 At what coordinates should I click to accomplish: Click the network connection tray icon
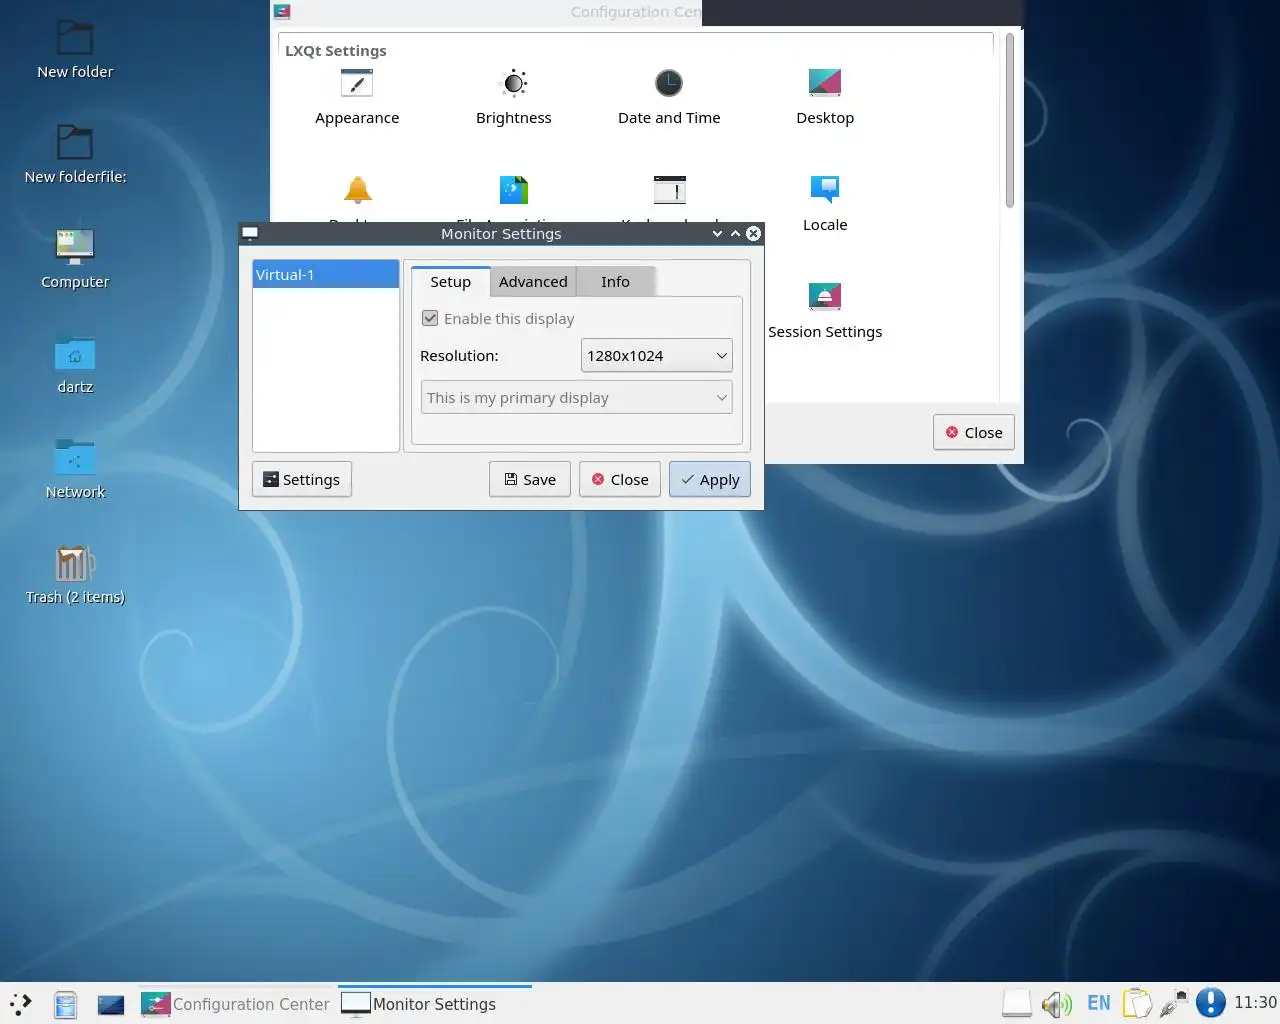(1174, 1003)
